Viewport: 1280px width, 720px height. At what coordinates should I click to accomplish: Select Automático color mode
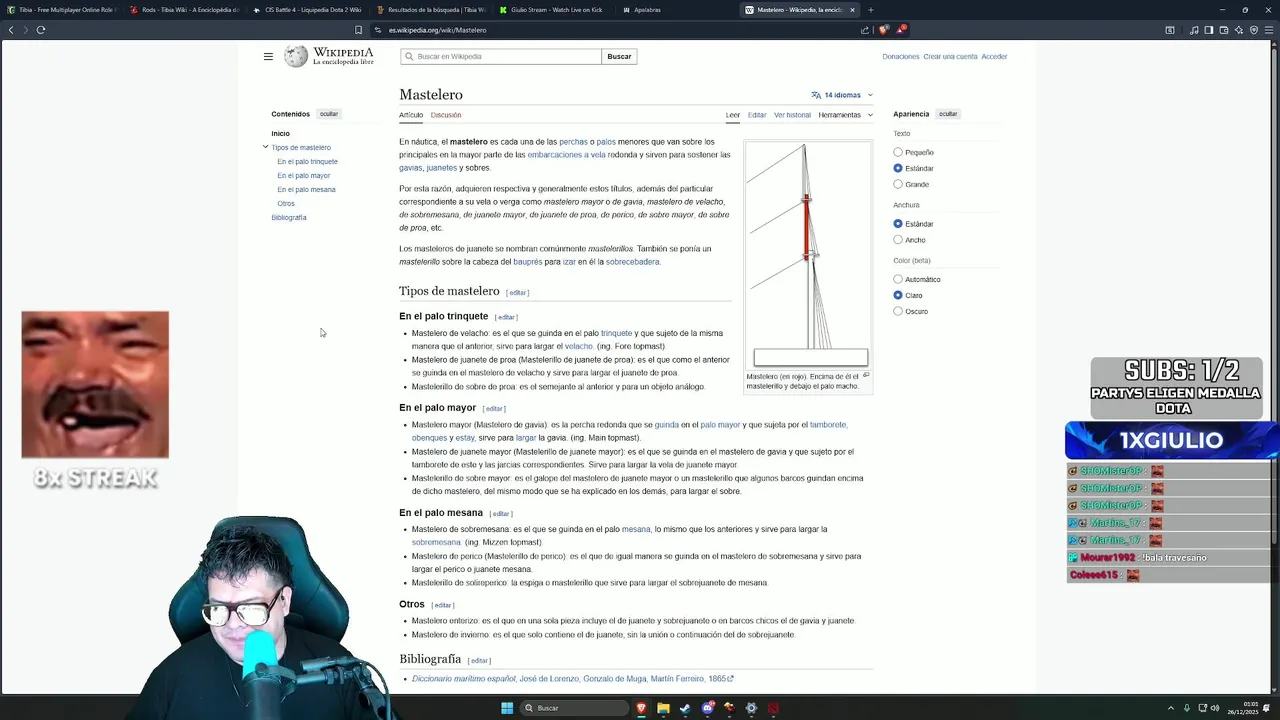(898, 279)
